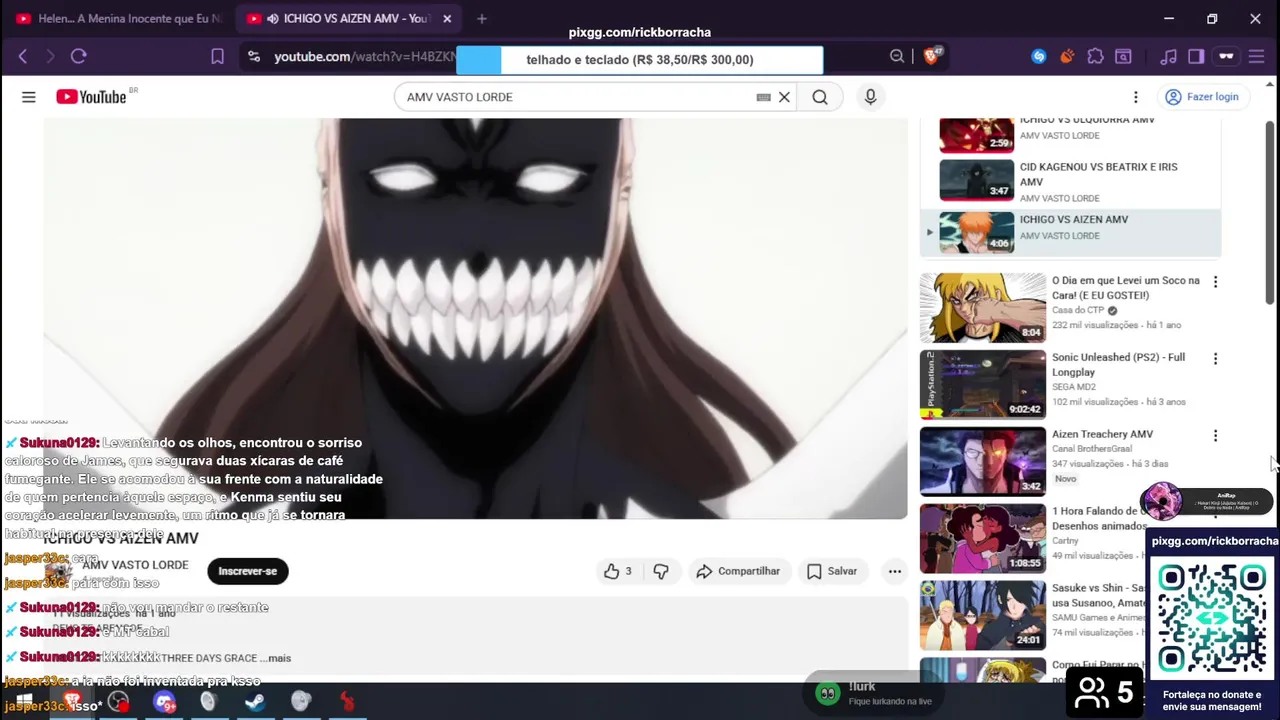
Task: Open Brave Leo glasses toolbar icon
Action: [1226, 57]
